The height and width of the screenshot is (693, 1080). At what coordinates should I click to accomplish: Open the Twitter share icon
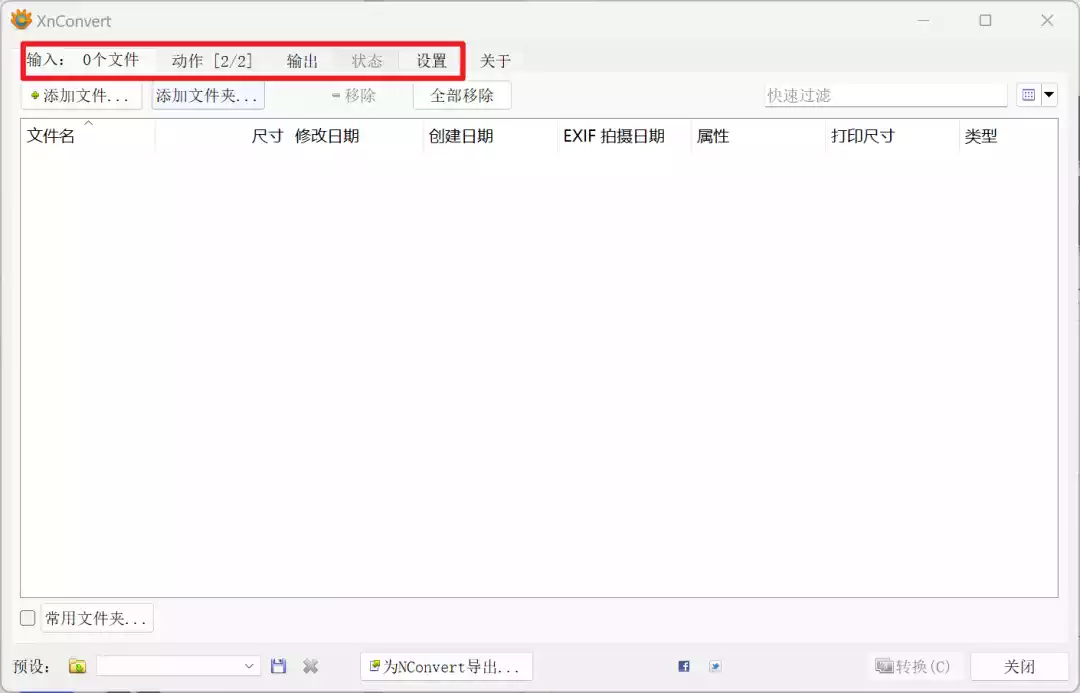[x=716, y=666]
